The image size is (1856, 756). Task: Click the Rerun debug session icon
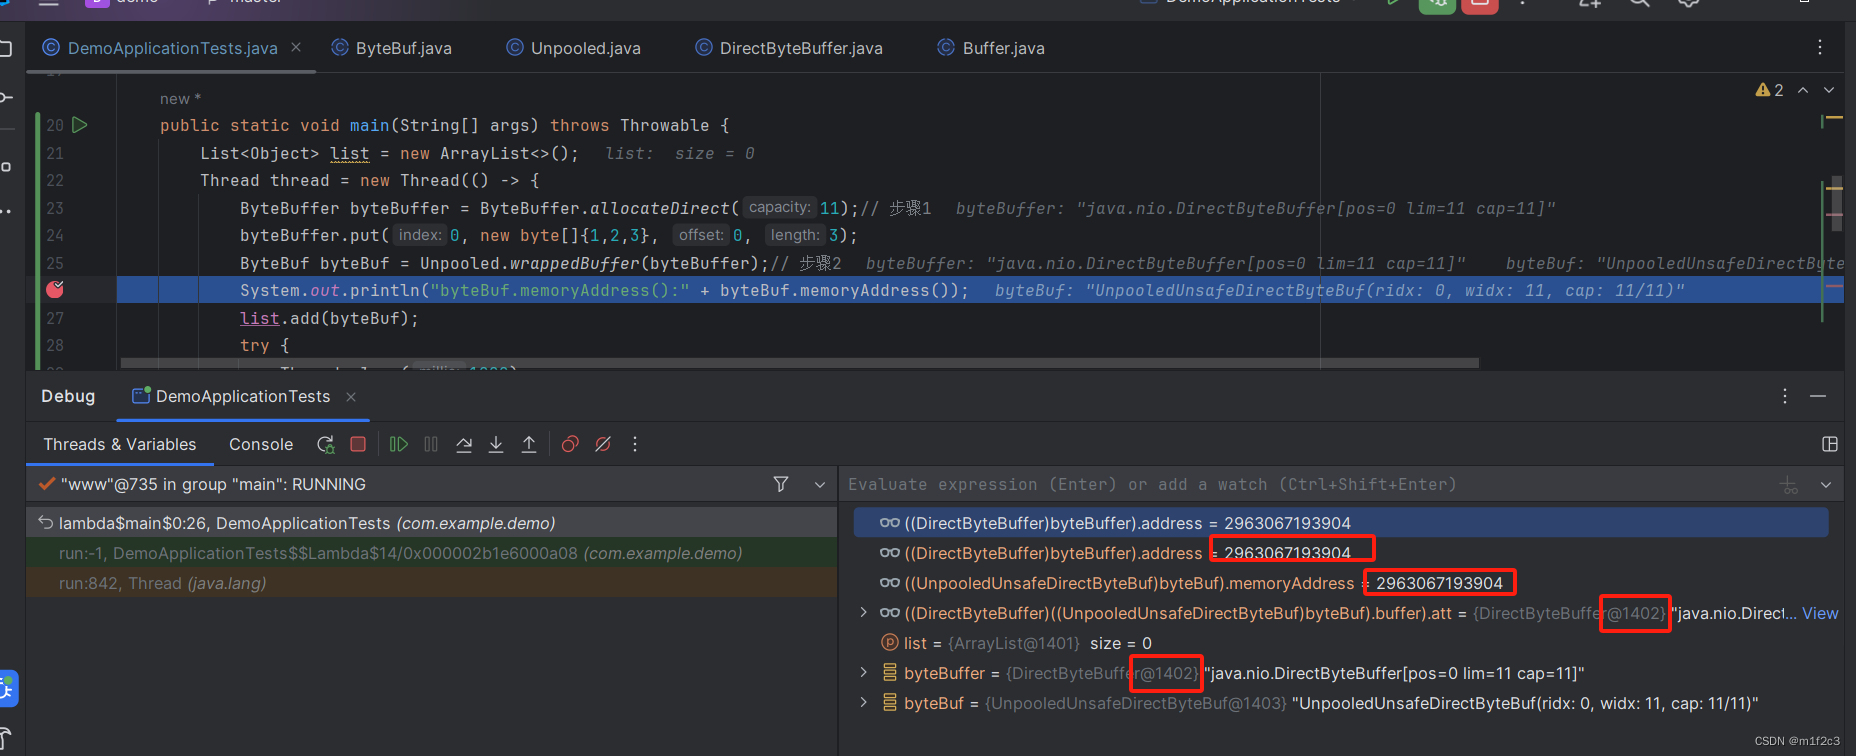click(326, 444)
